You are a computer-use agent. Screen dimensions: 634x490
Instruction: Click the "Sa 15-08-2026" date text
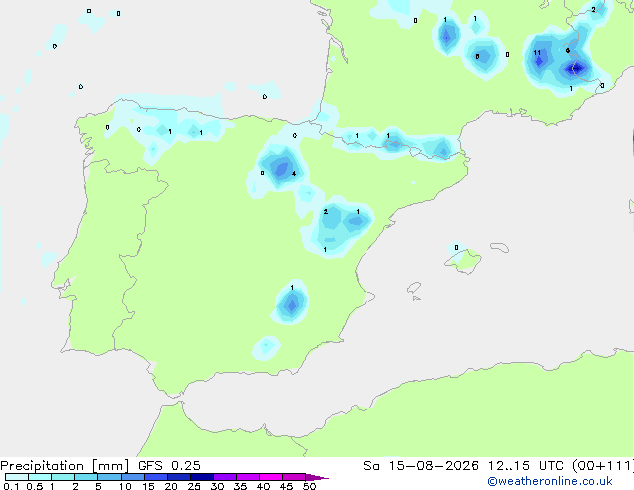point(421,466)
